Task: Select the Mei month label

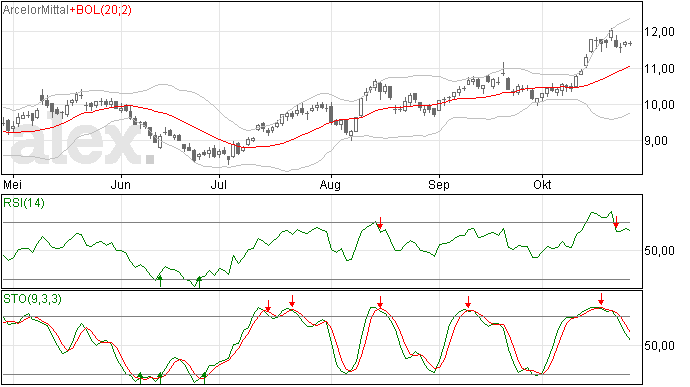Action: [x=13, y=184]
